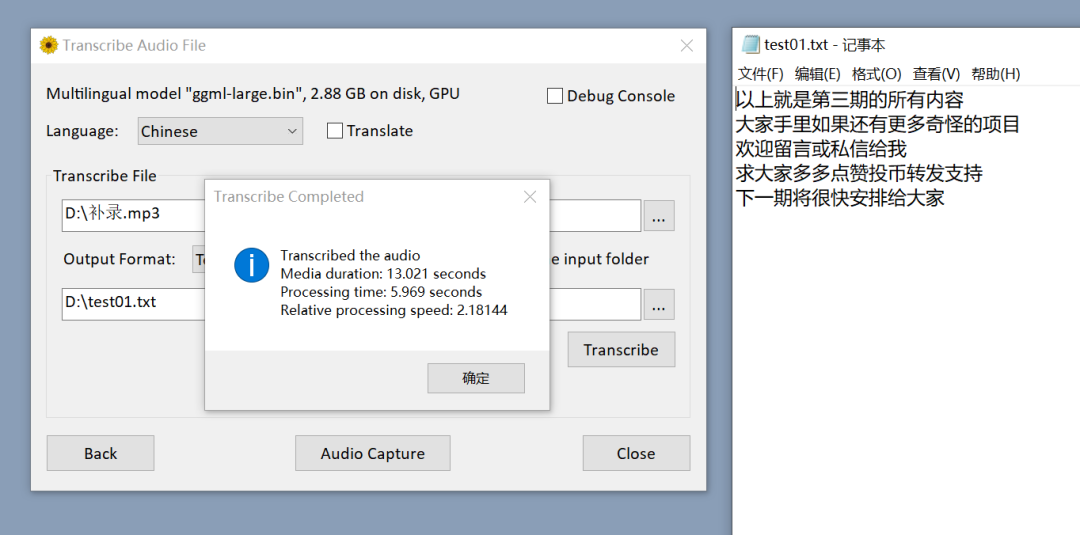Go Back using the Back button
This screenshot has height=535, width=1080.
100,453
